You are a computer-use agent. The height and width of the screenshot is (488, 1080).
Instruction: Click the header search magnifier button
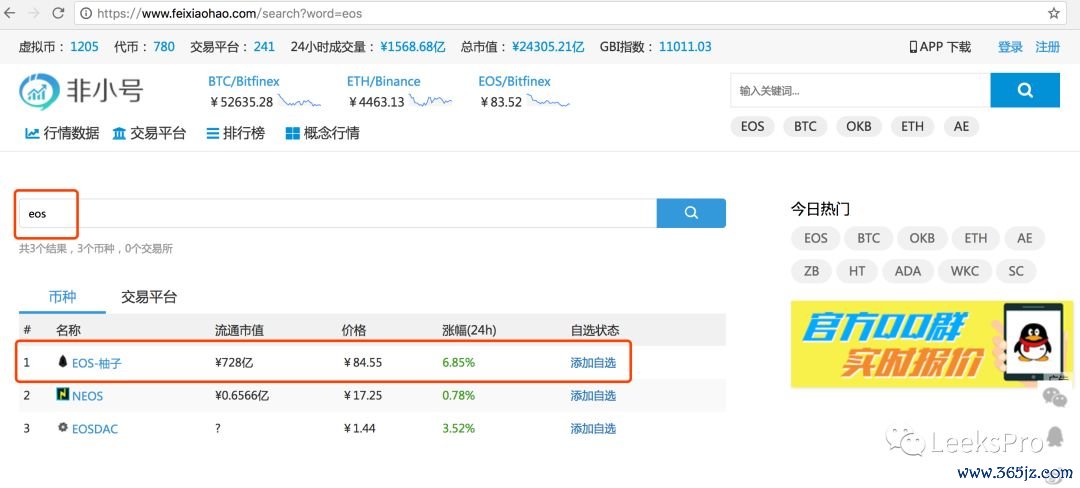coord(1025,90)
